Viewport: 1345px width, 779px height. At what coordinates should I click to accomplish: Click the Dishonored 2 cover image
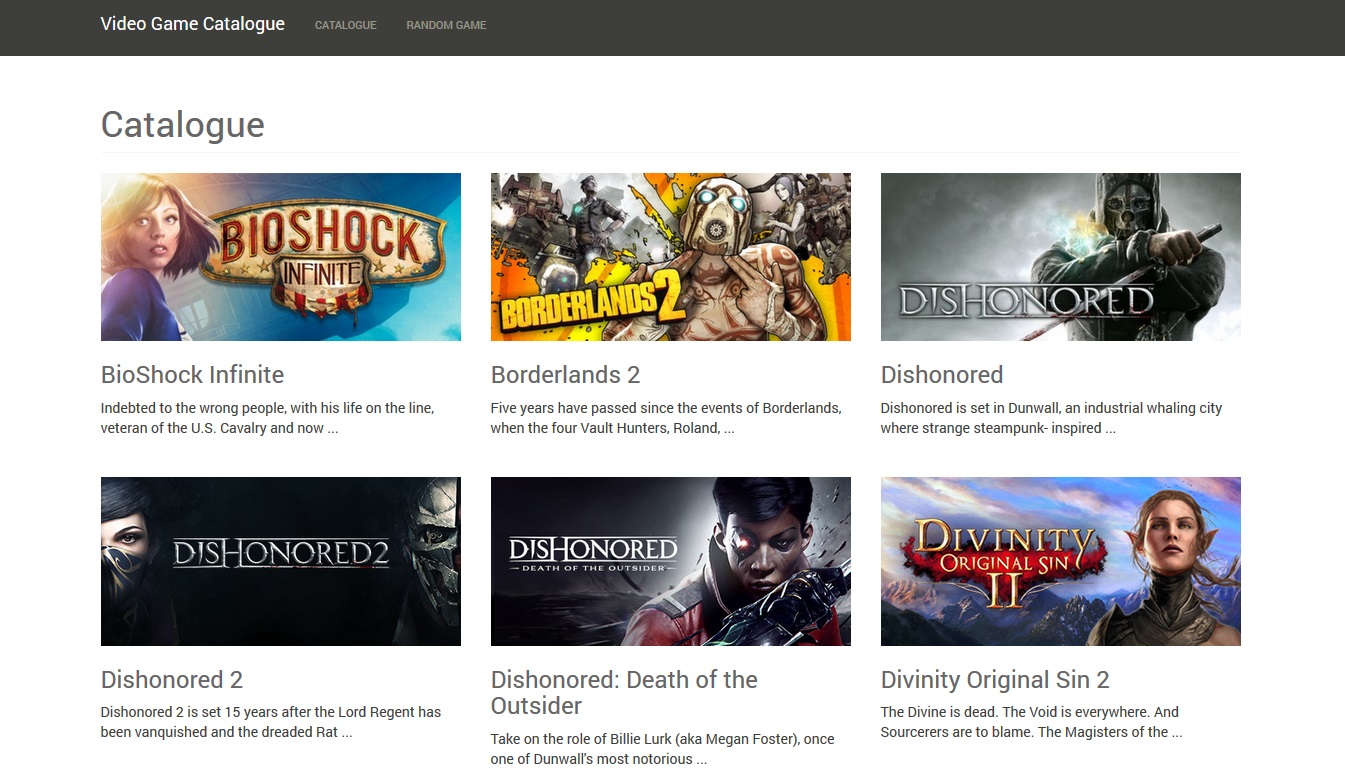pos(280,560)
